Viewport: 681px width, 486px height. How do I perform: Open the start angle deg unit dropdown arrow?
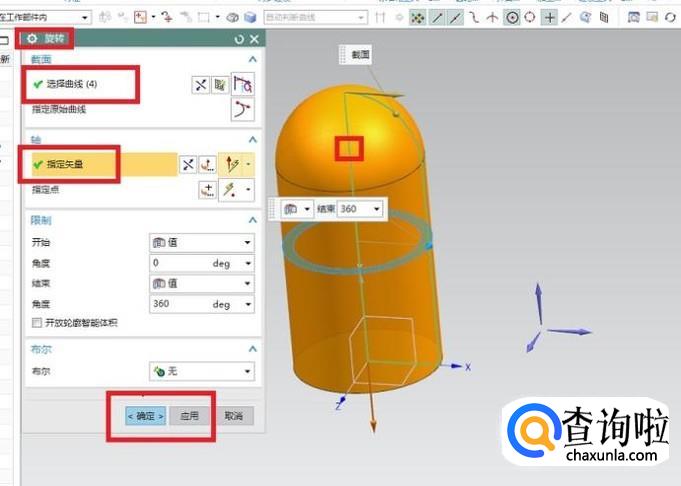[x=248, y=263]
